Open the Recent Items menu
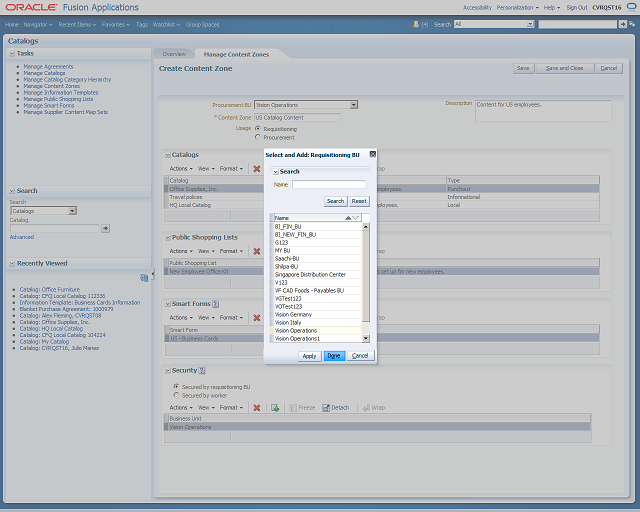The height and width of the screenshot is (512, 640). pyautogui.click(x=77, y=24)
